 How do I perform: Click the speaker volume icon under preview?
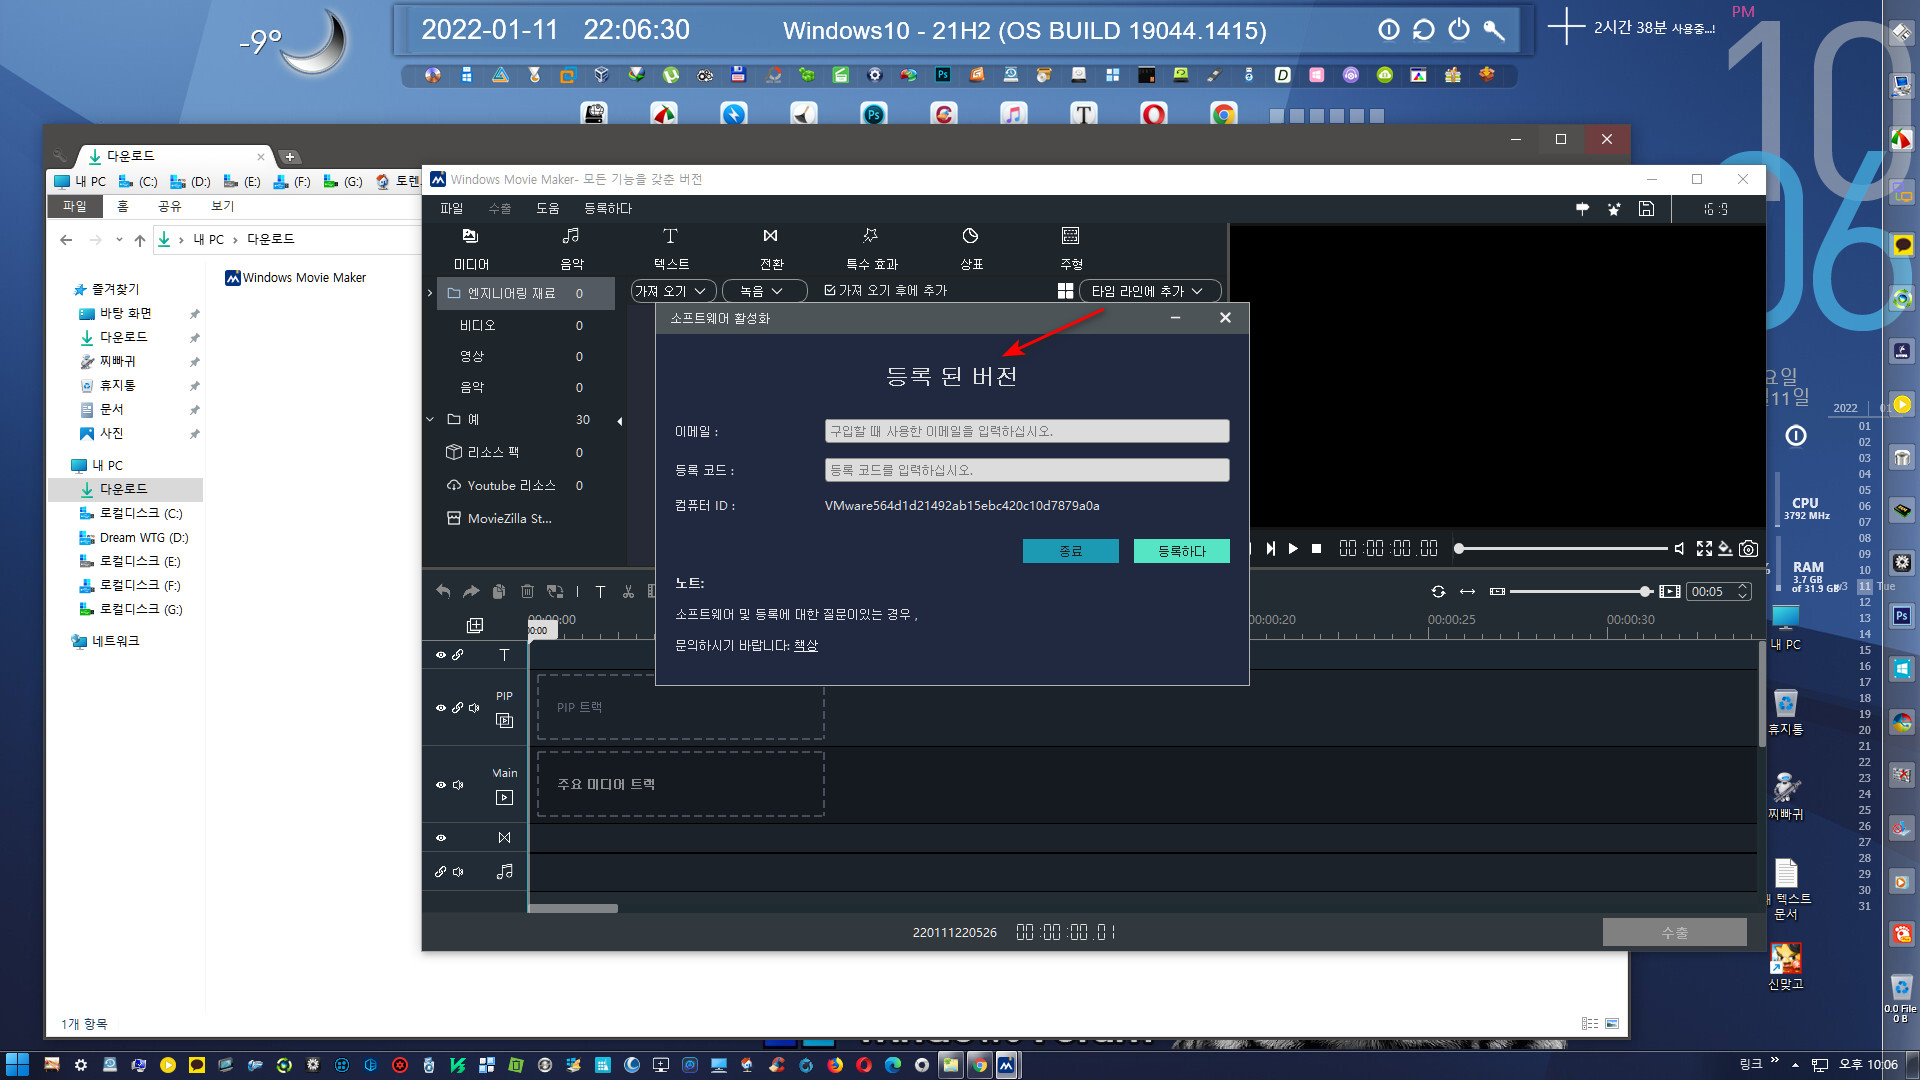[1679, 548]
